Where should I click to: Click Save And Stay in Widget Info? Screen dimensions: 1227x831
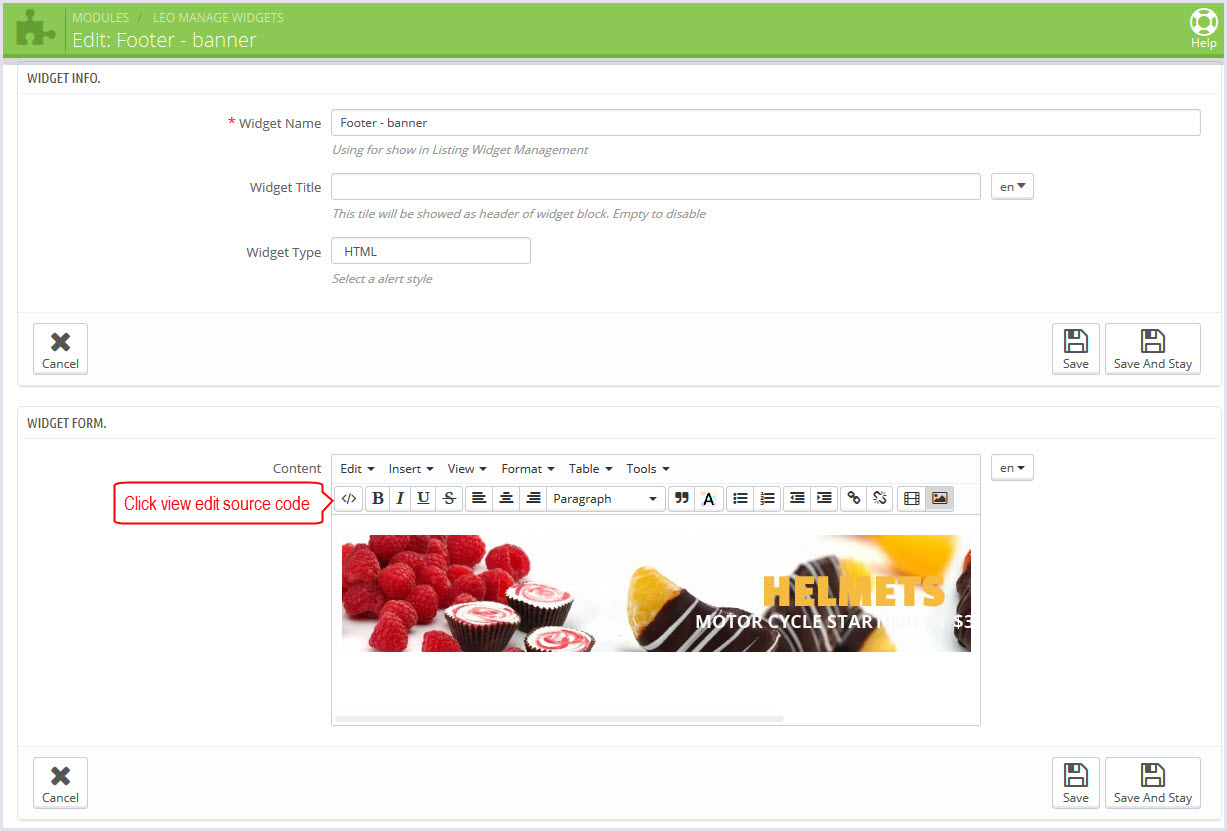[1152, 349]
